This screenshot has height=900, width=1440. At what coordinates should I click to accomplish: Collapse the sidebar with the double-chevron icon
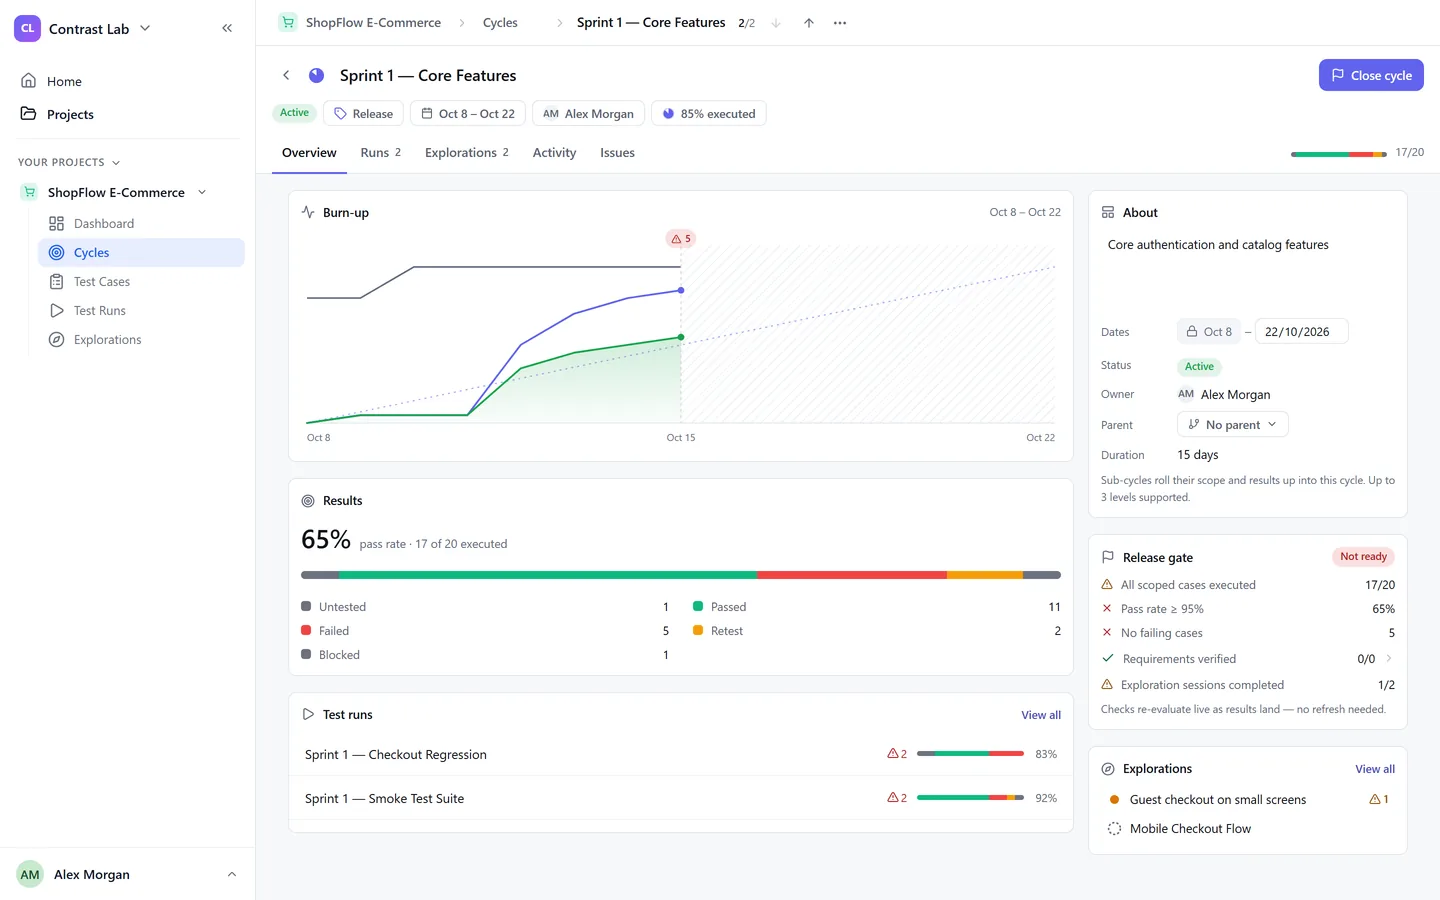[227, 28]
